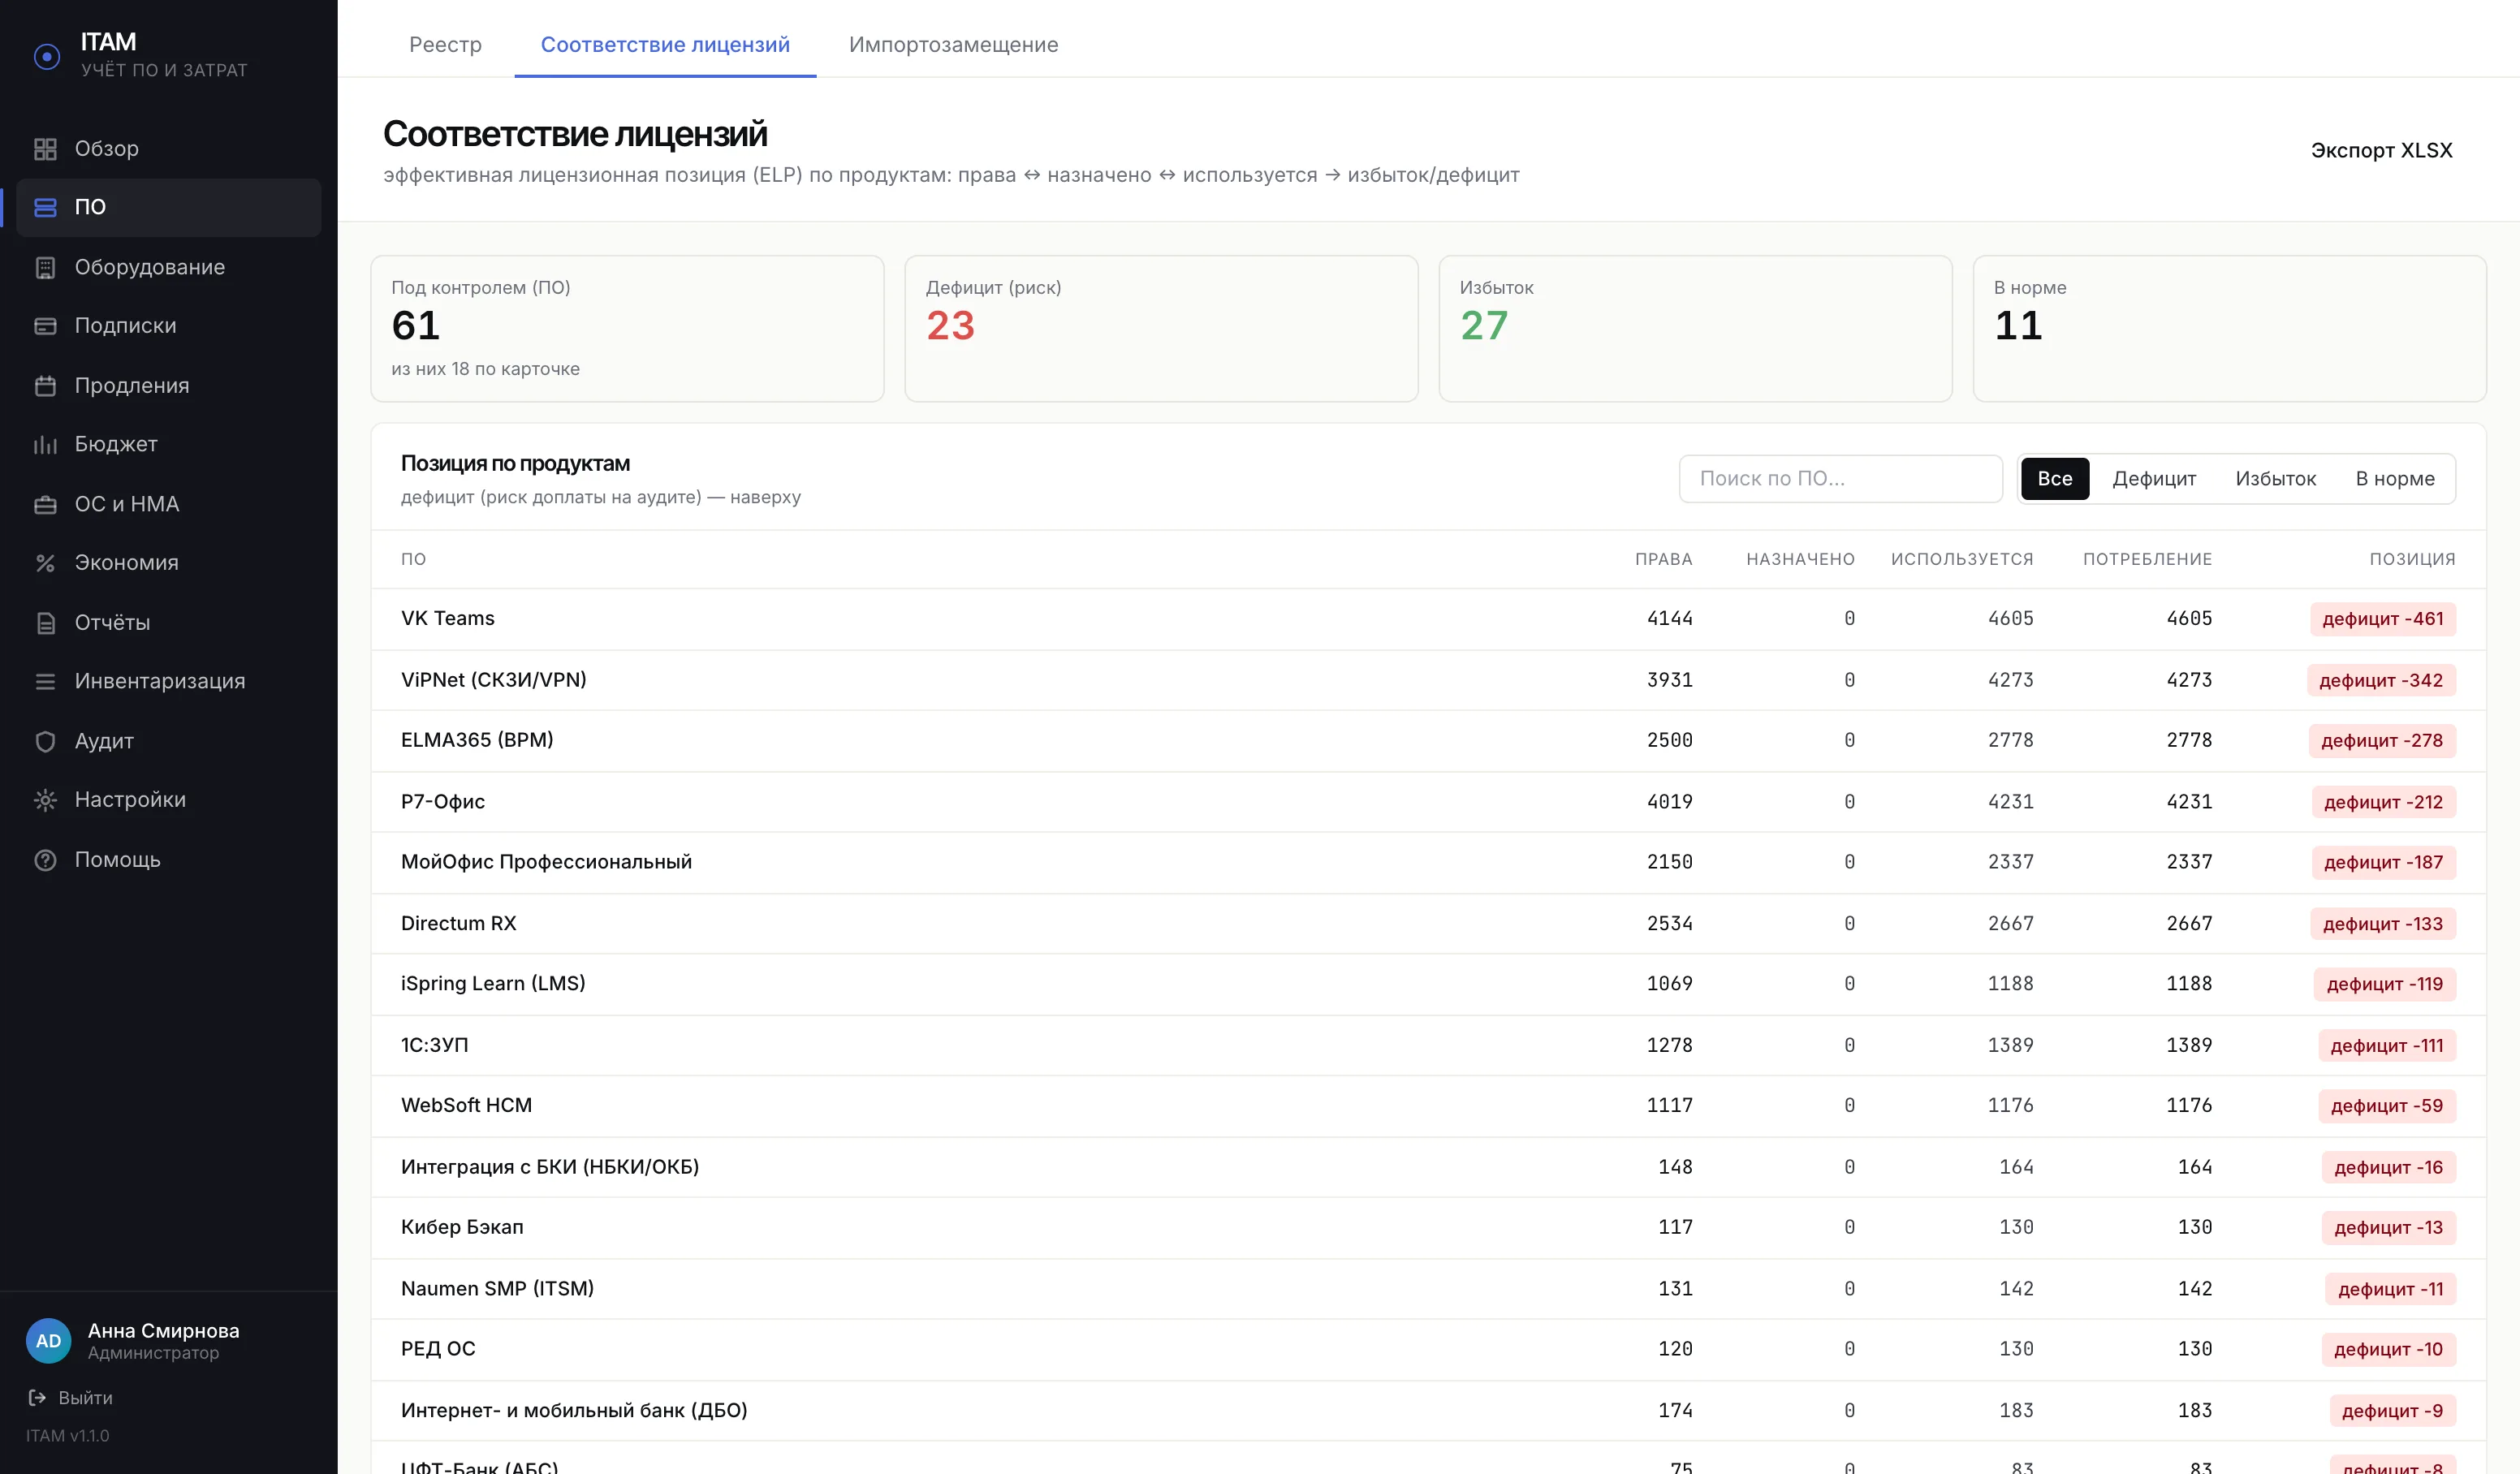Open the Directum RX row
The height and width of the screenshot is (1474, 2520).
coord(1428,924)
